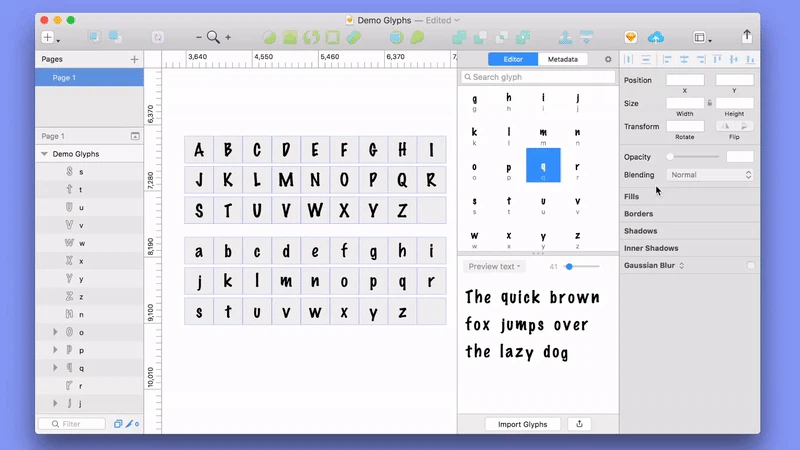Adjust the Opacity slider
Screen dimensions: 800x450
[694, 157]
